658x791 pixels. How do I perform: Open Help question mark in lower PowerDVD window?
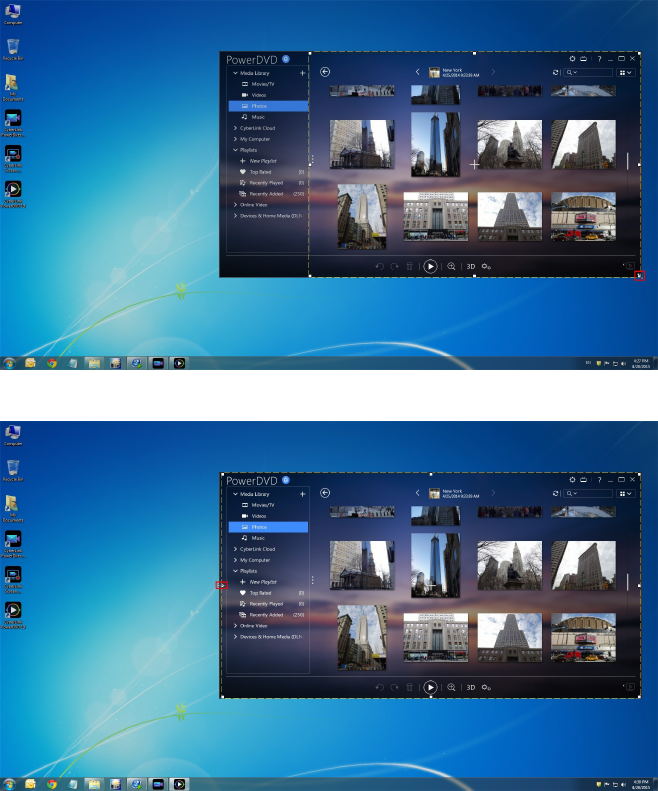point(599,480)
